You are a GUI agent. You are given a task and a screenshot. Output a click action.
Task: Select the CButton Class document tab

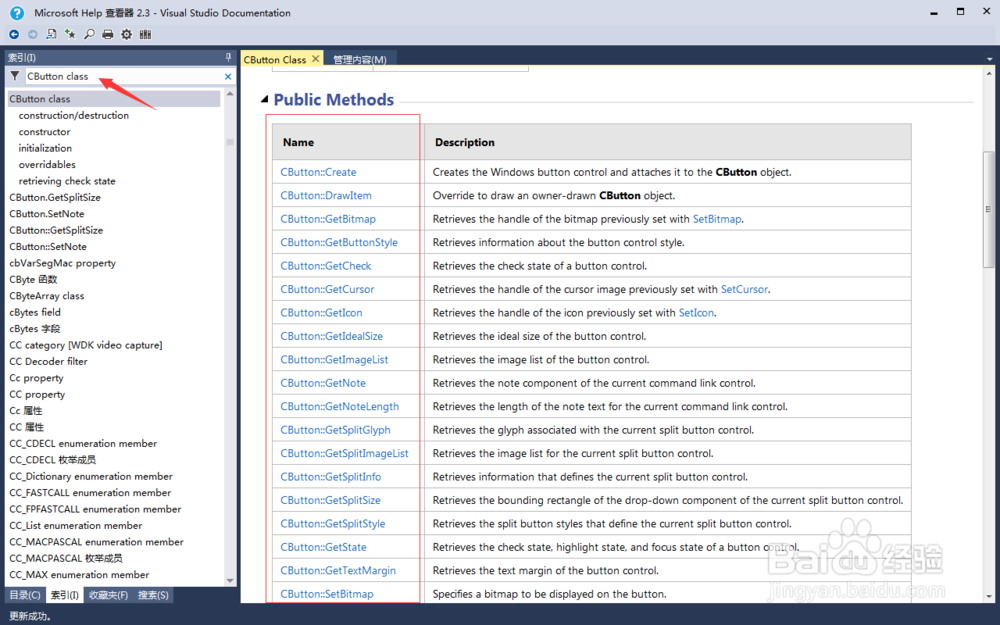point(275,59)
